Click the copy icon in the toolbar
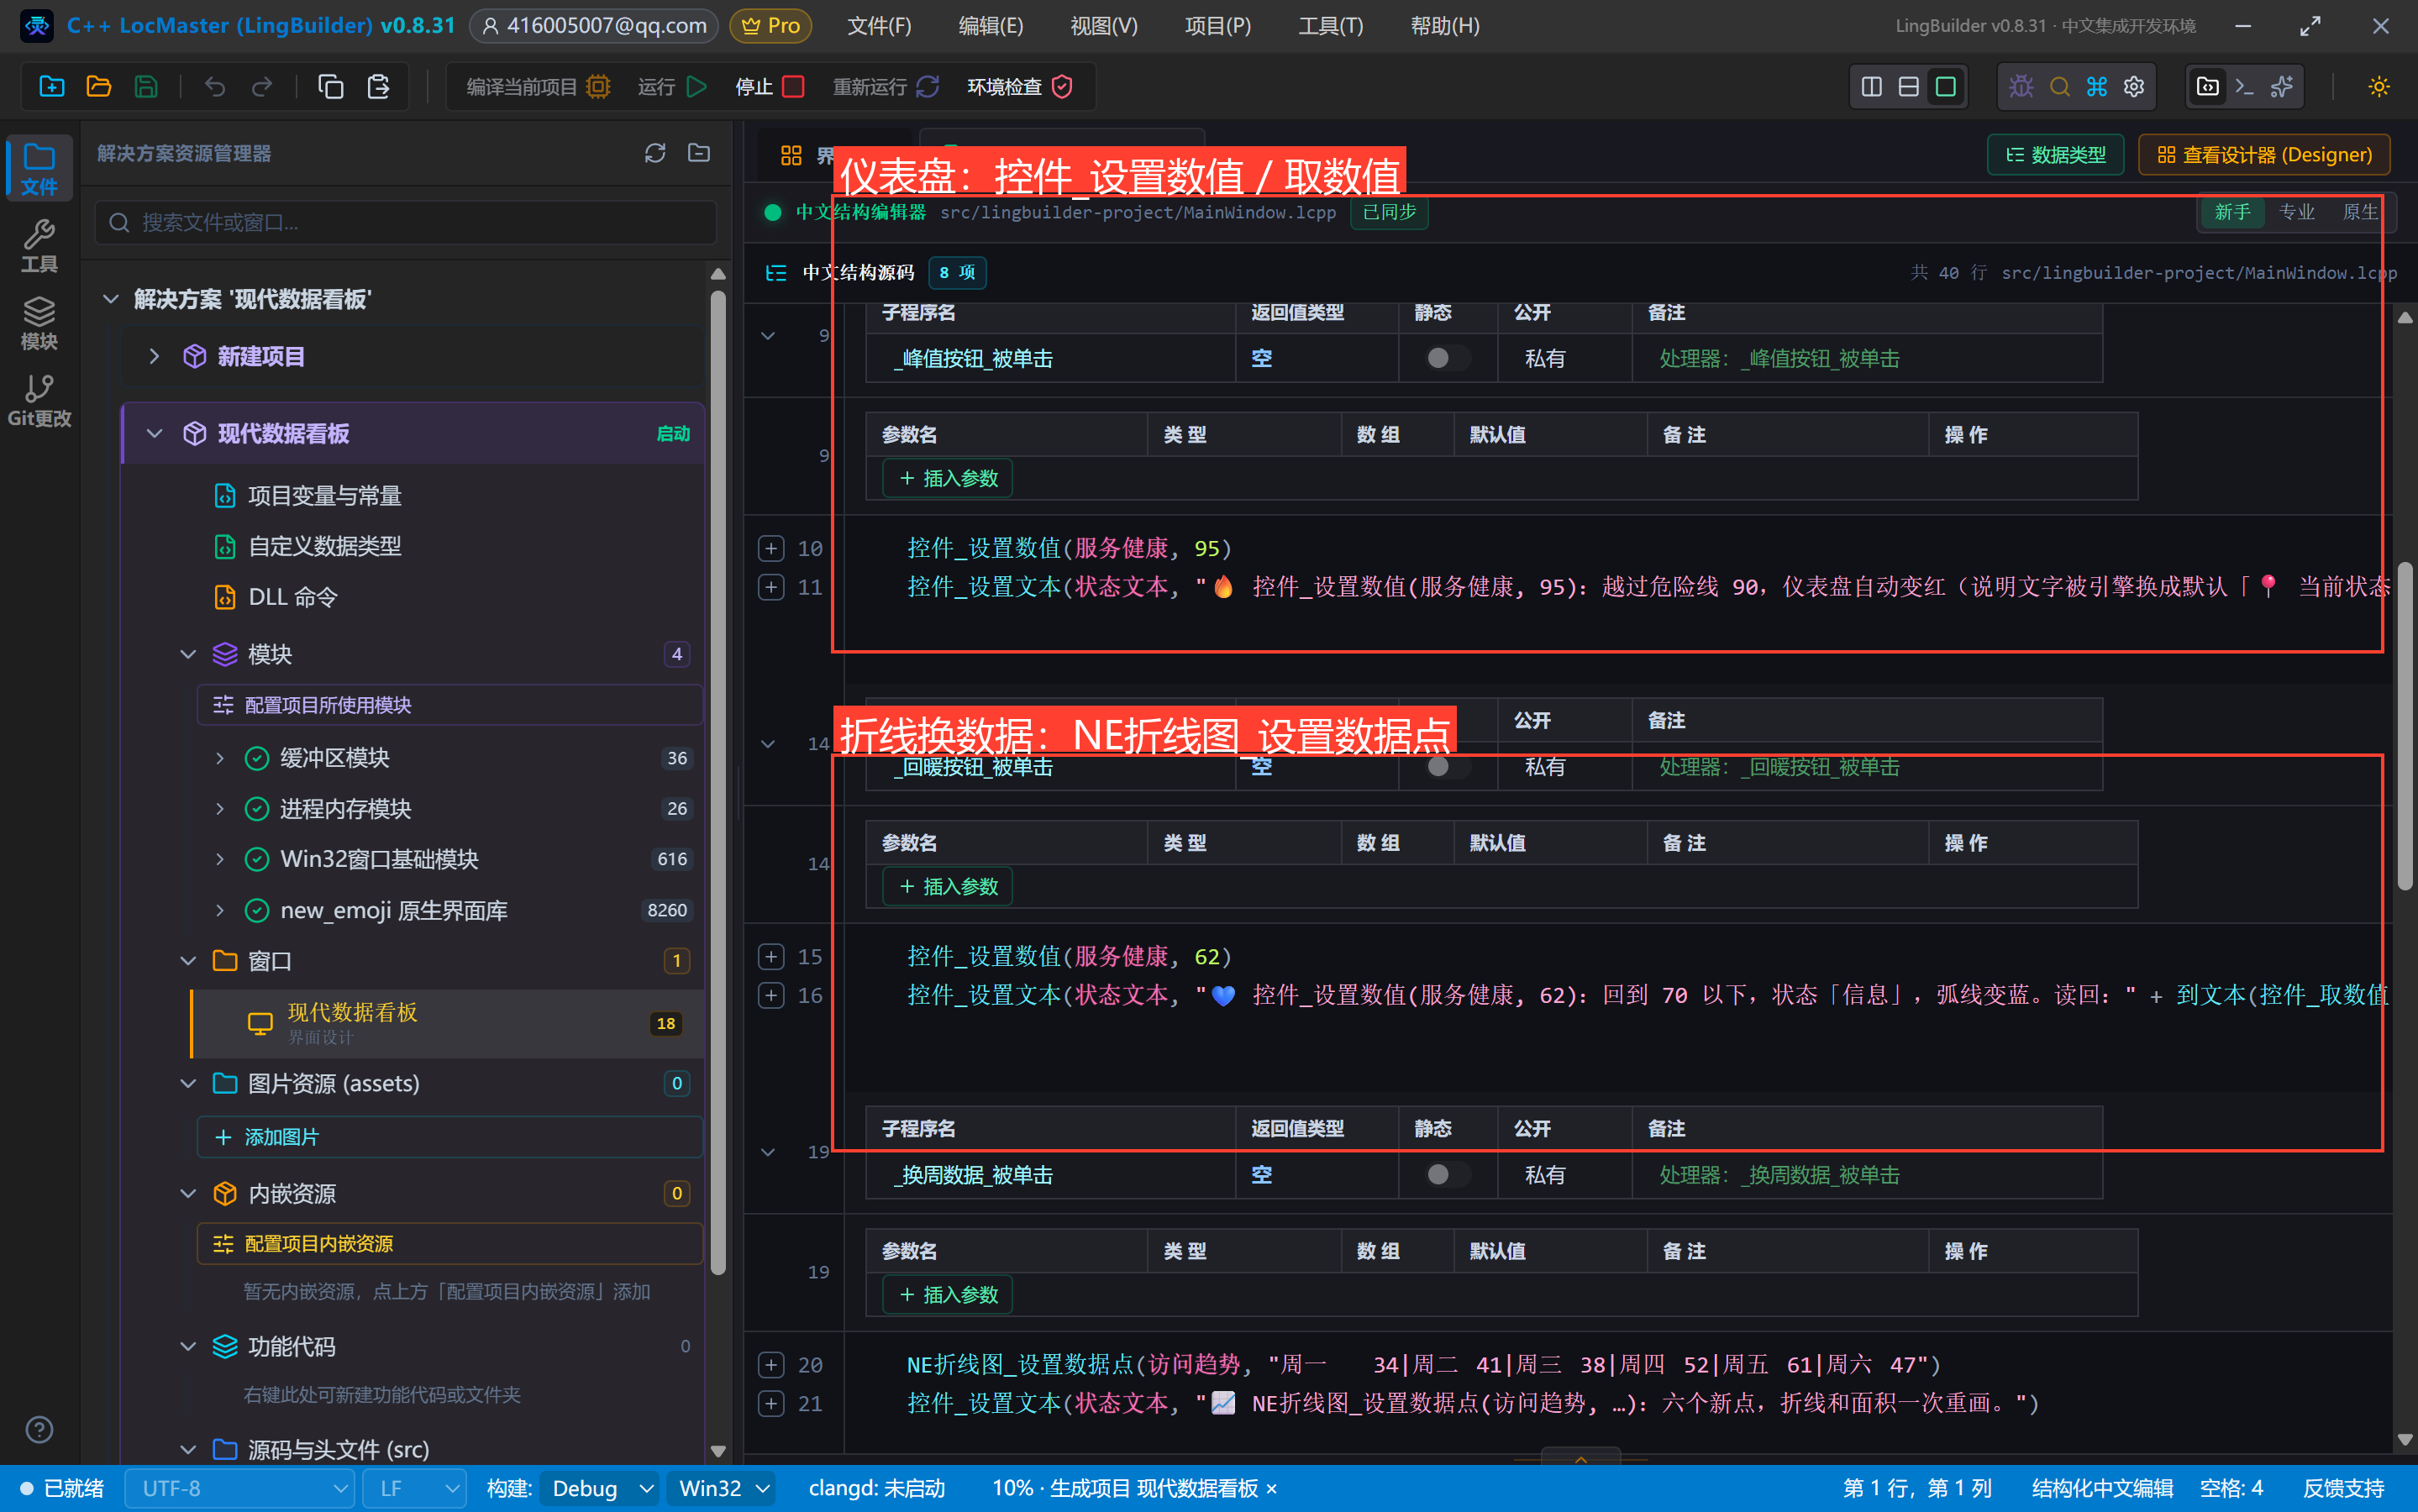2418x1512 pixels. pos(331,87)
